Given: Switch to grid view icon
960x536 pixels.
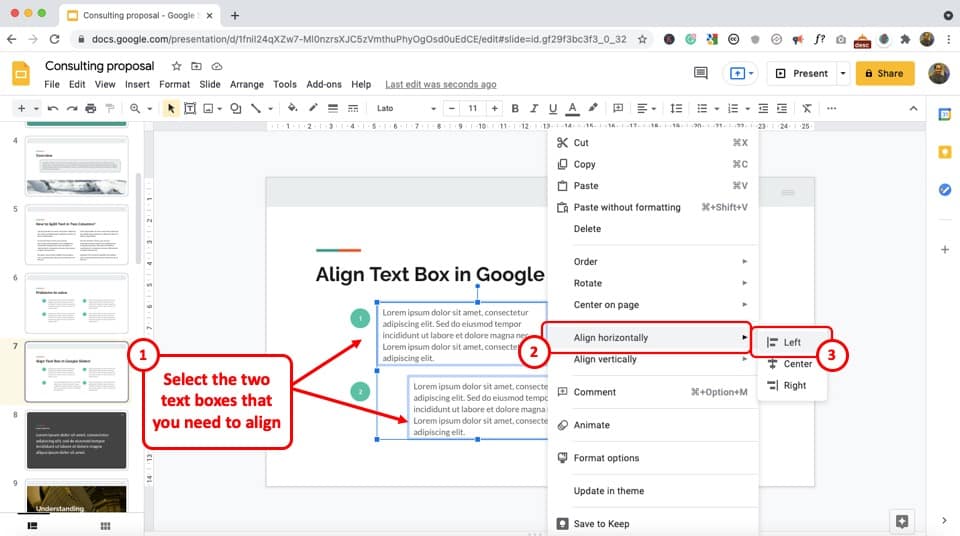Looking at the screenshot, I should tap(105, 526).
